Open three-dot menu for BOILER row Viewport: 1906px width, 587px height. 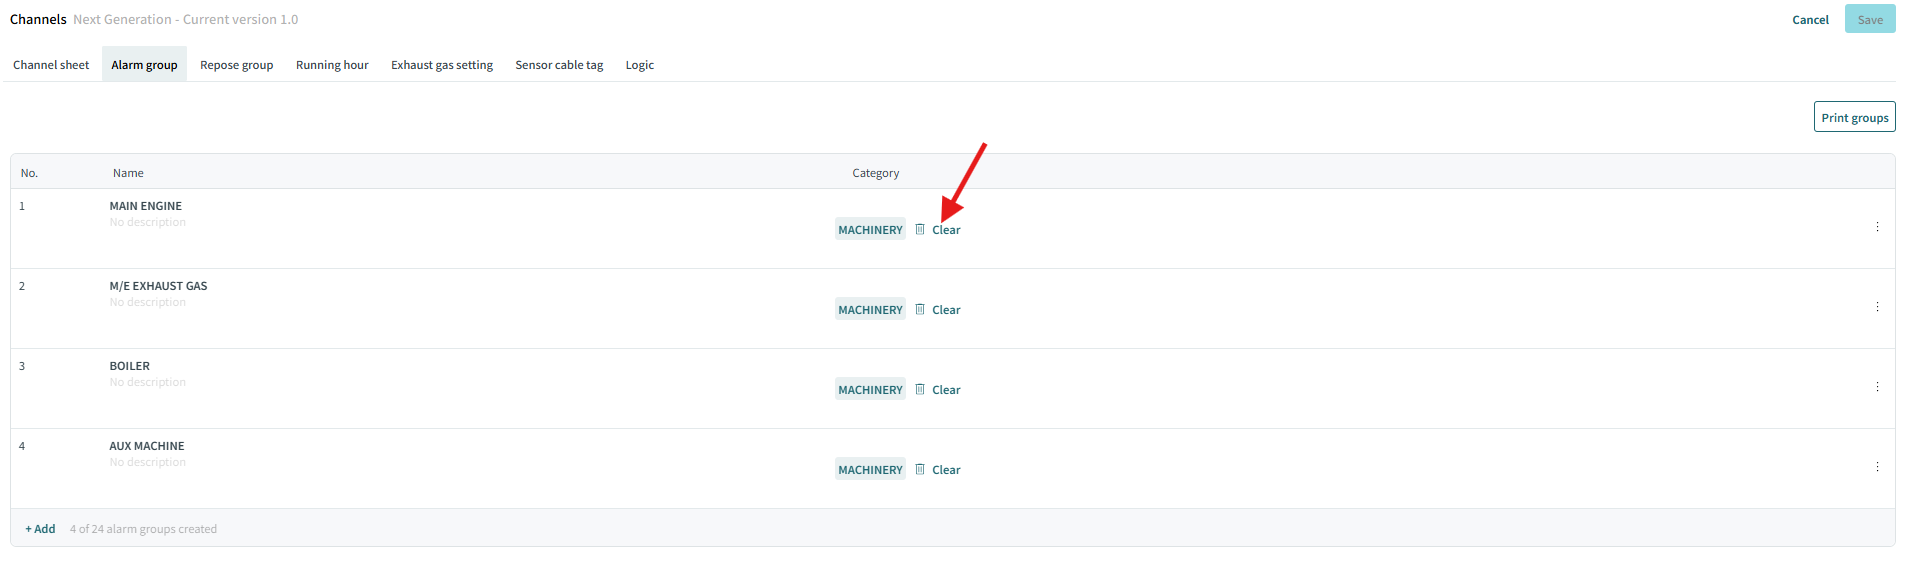[x=1877, y=387]
